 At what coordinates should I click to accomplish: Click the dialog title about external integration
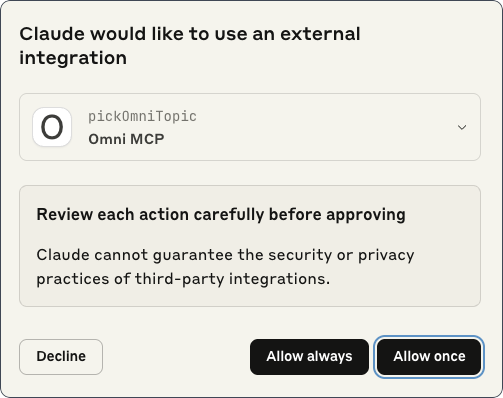tap(190, 46)
